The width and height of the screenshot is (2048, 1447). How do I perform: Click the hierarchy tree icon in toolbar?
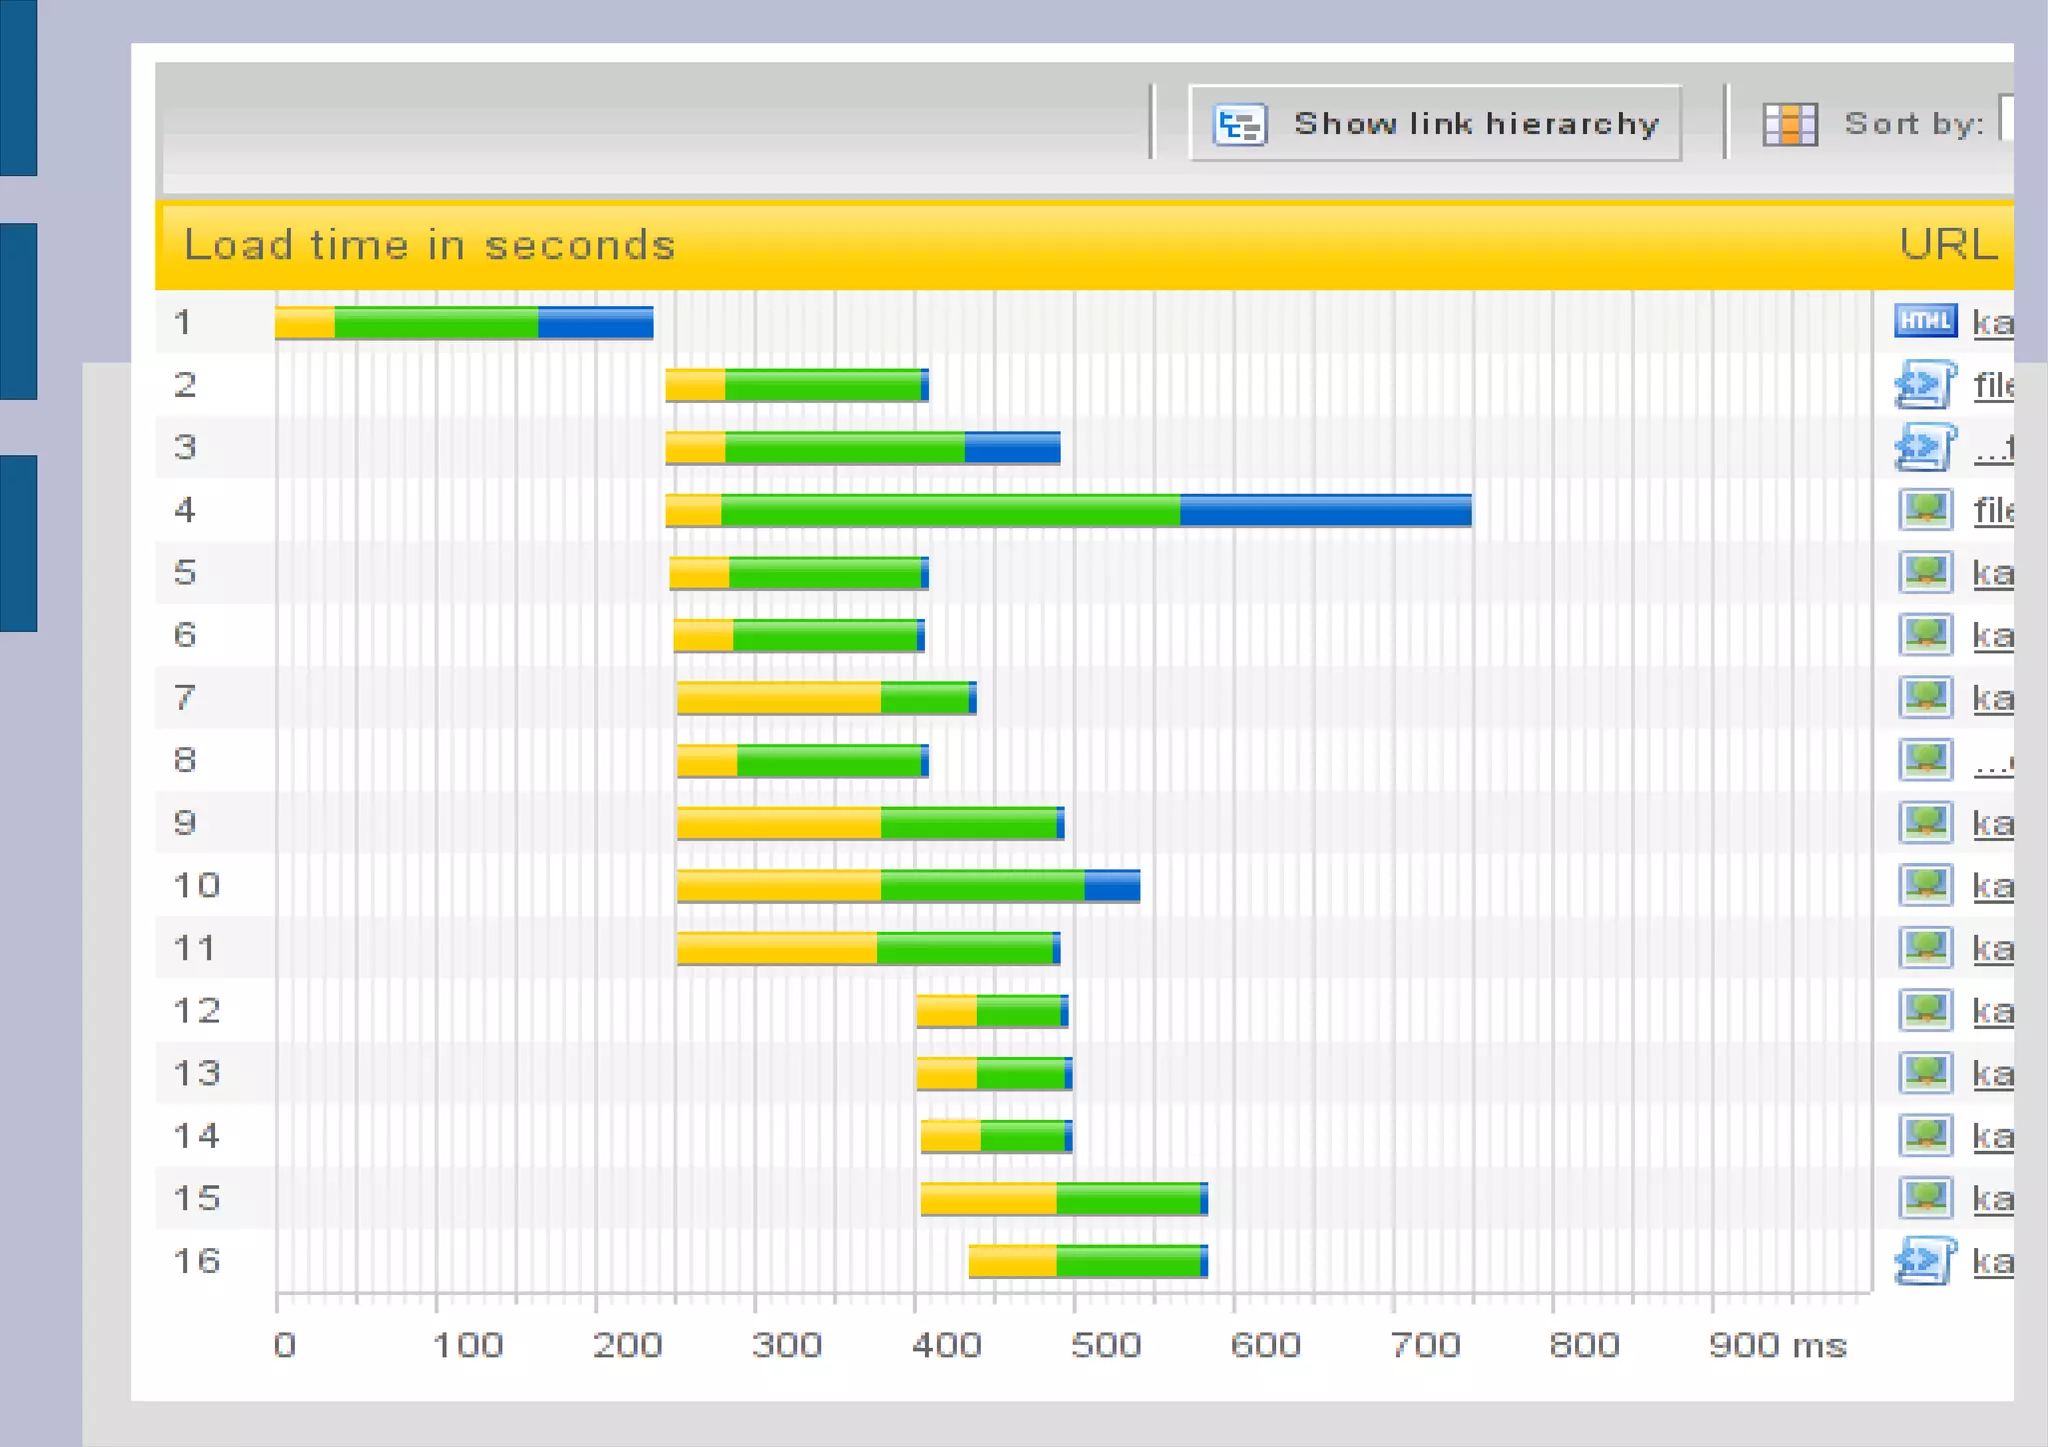(1240, 125)
